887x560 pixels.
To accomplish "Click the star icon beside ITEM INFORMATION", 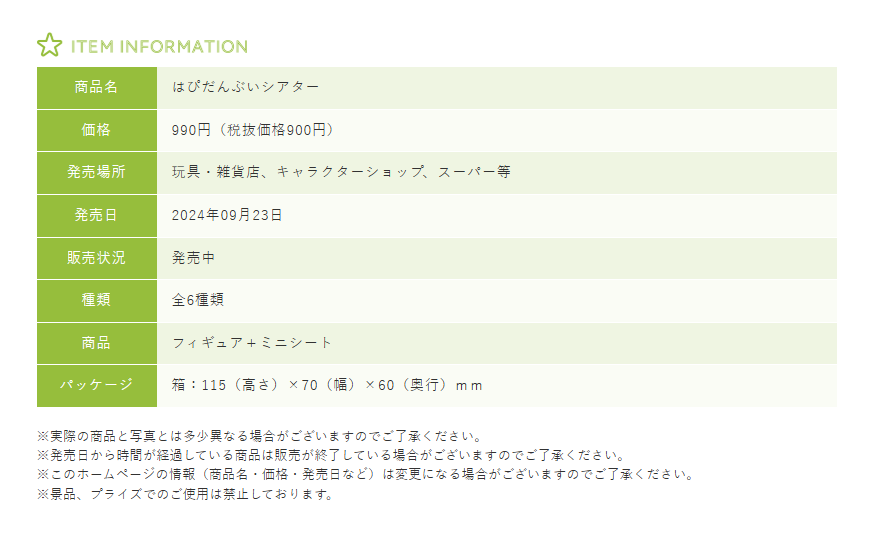I will point(49,45).
